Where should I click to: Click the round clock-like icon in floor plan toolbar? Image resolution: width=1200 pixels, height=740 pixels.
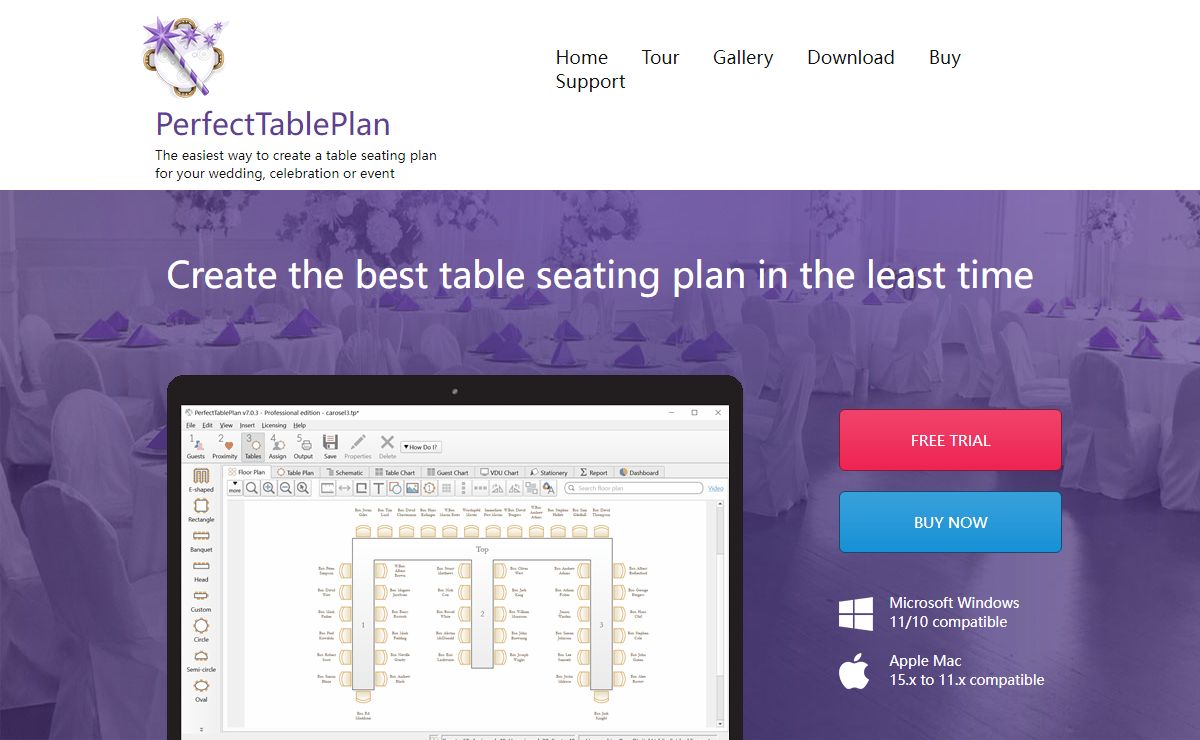tap(429, 488)
